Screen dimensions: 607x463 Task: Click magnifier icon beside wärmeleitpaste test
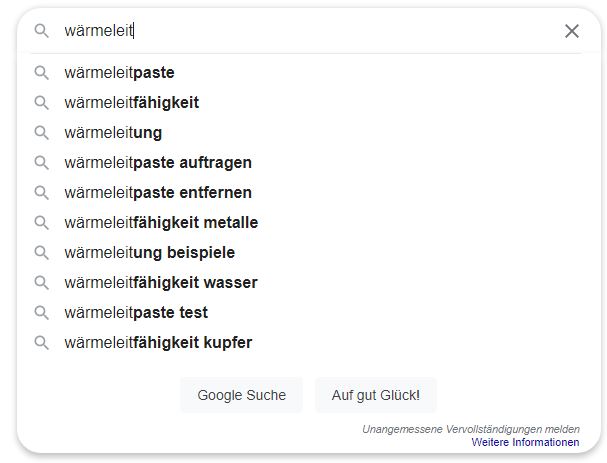41,313
